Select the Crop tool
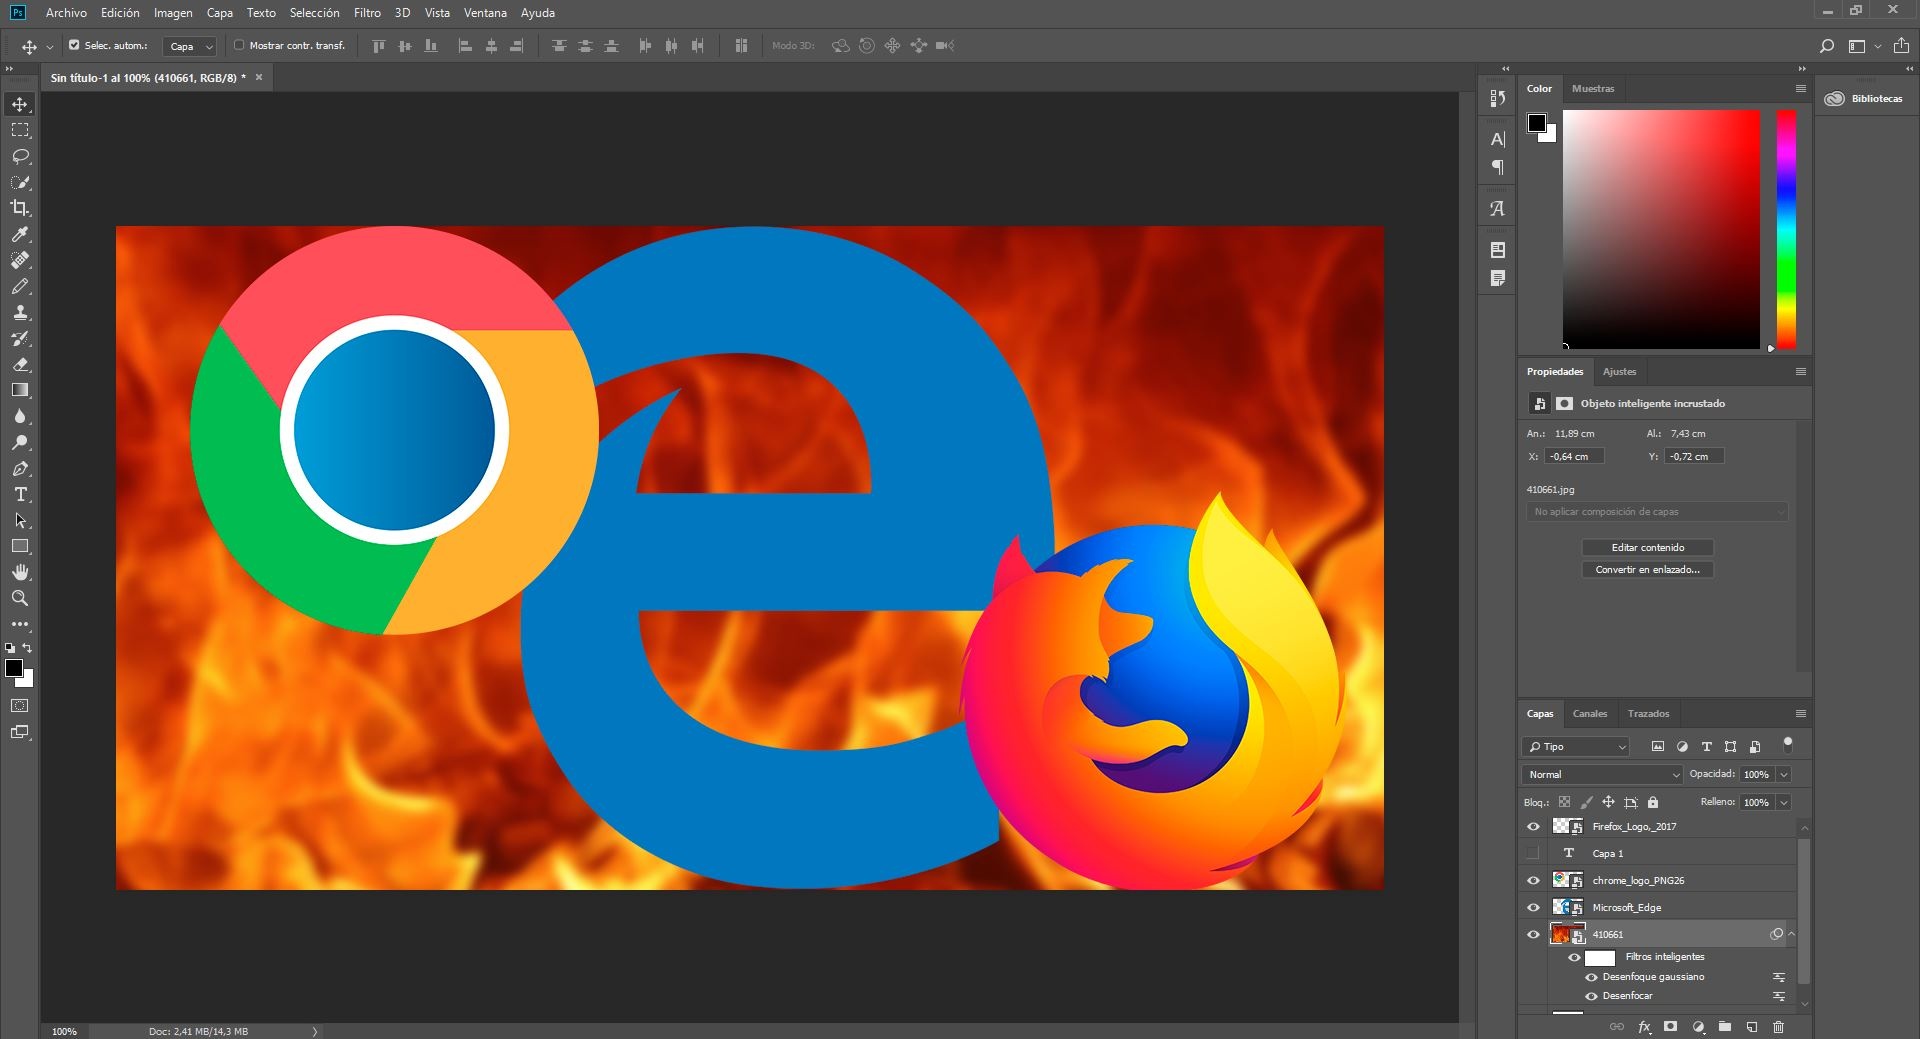1920x1039 pixels. (20, 208)
